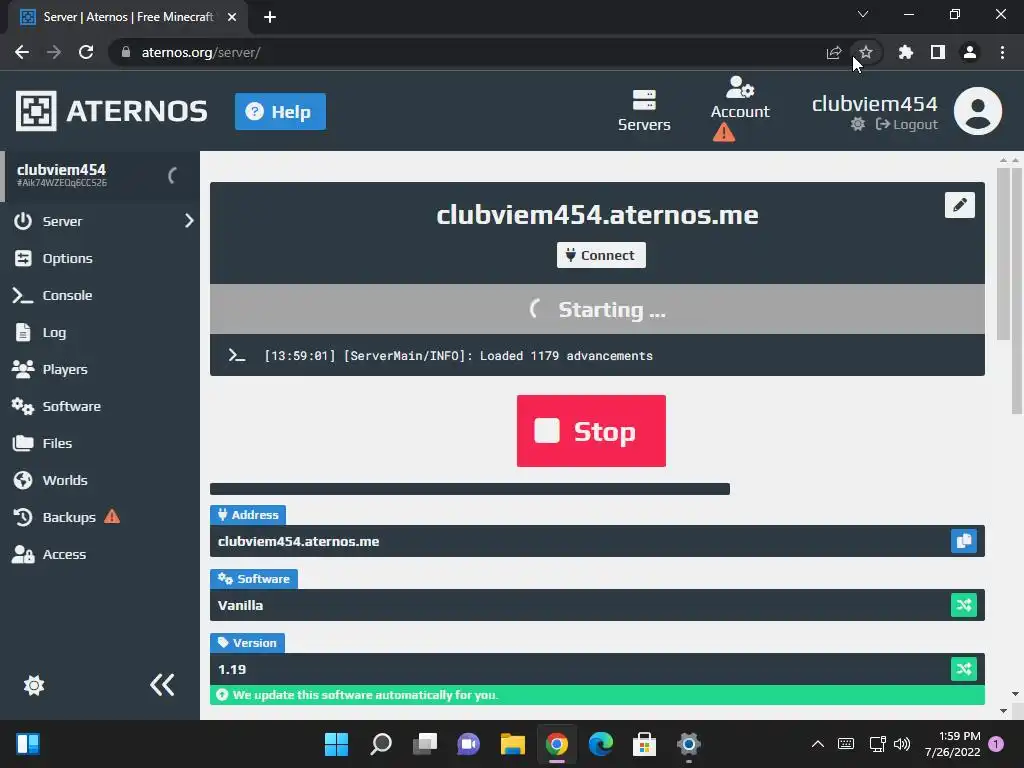This screenshot has height=768, width=1024.
Task: Open the Help button
Action: tap(280, 112)
